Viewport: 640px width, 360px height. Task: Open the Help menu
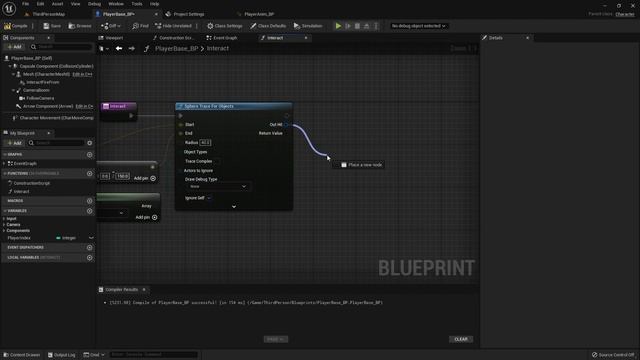click(154, 4)
